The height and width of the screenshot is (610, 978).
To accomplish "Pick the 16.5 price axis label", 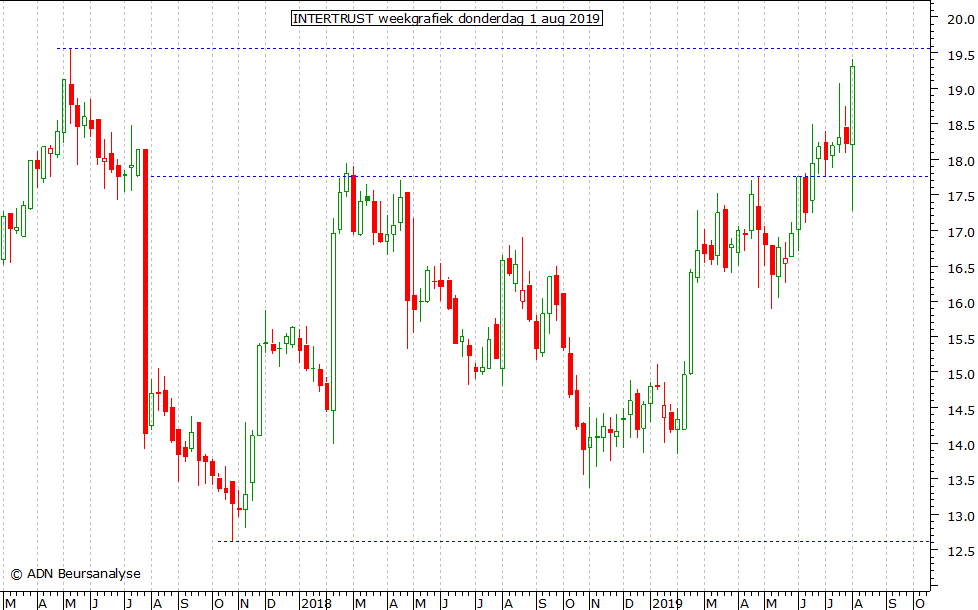I will 960,268.
